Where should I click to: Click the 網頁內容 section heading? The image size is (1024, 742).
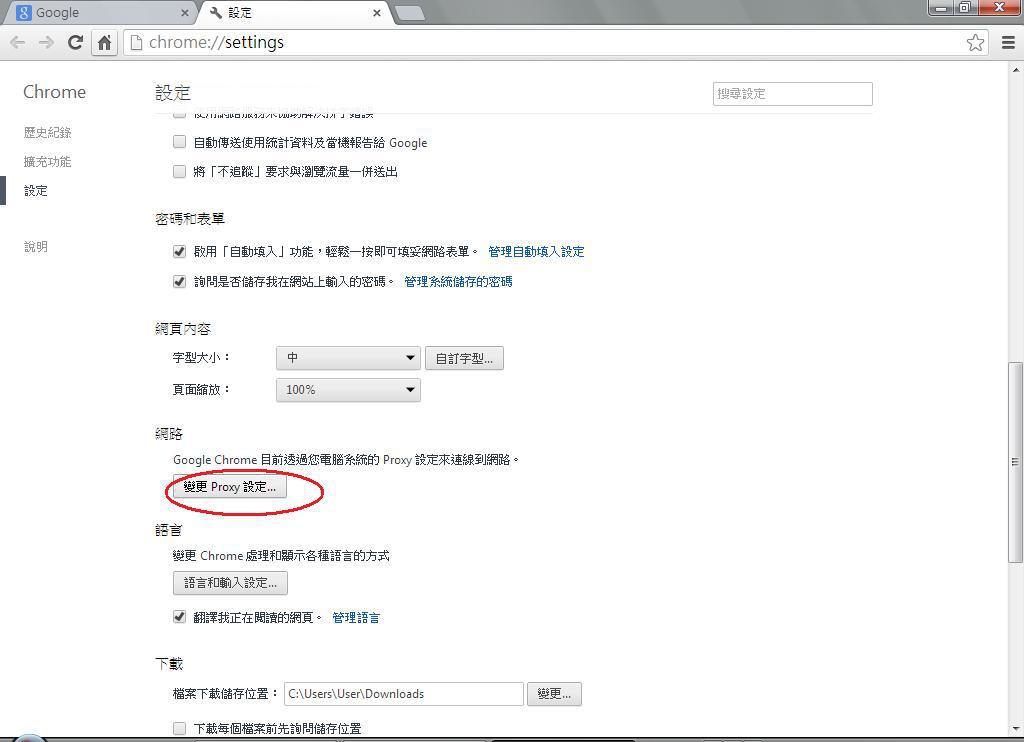[x=183, y=329]
